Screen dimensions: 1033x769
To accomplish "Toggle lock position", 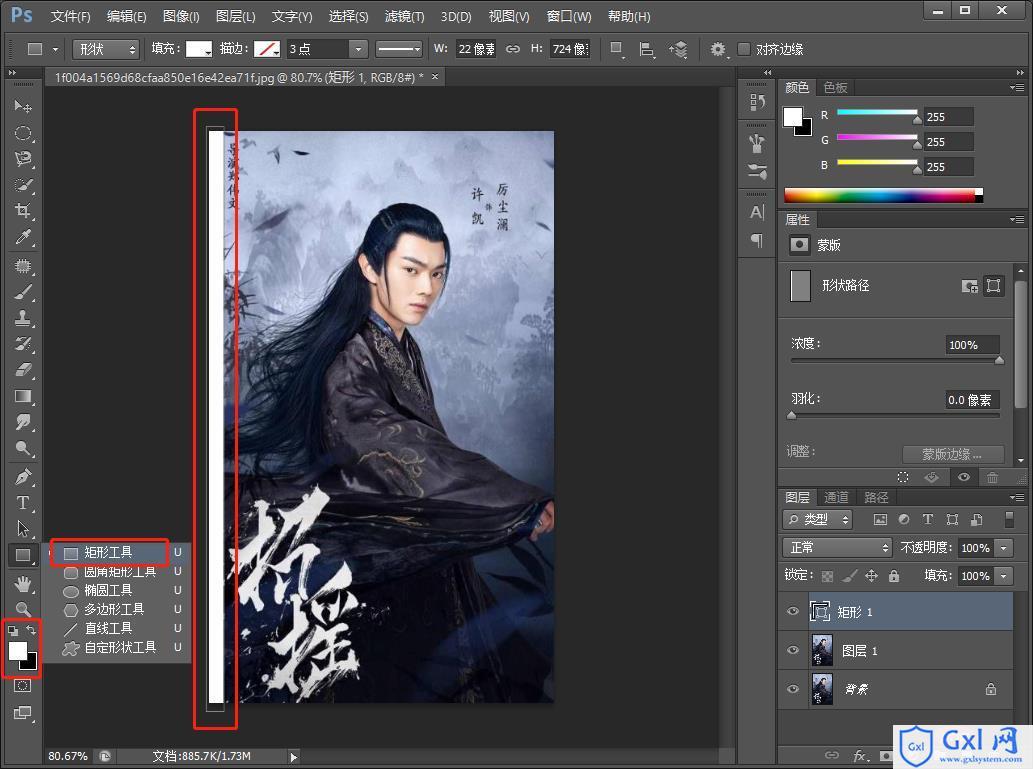I will coord(872,577).
